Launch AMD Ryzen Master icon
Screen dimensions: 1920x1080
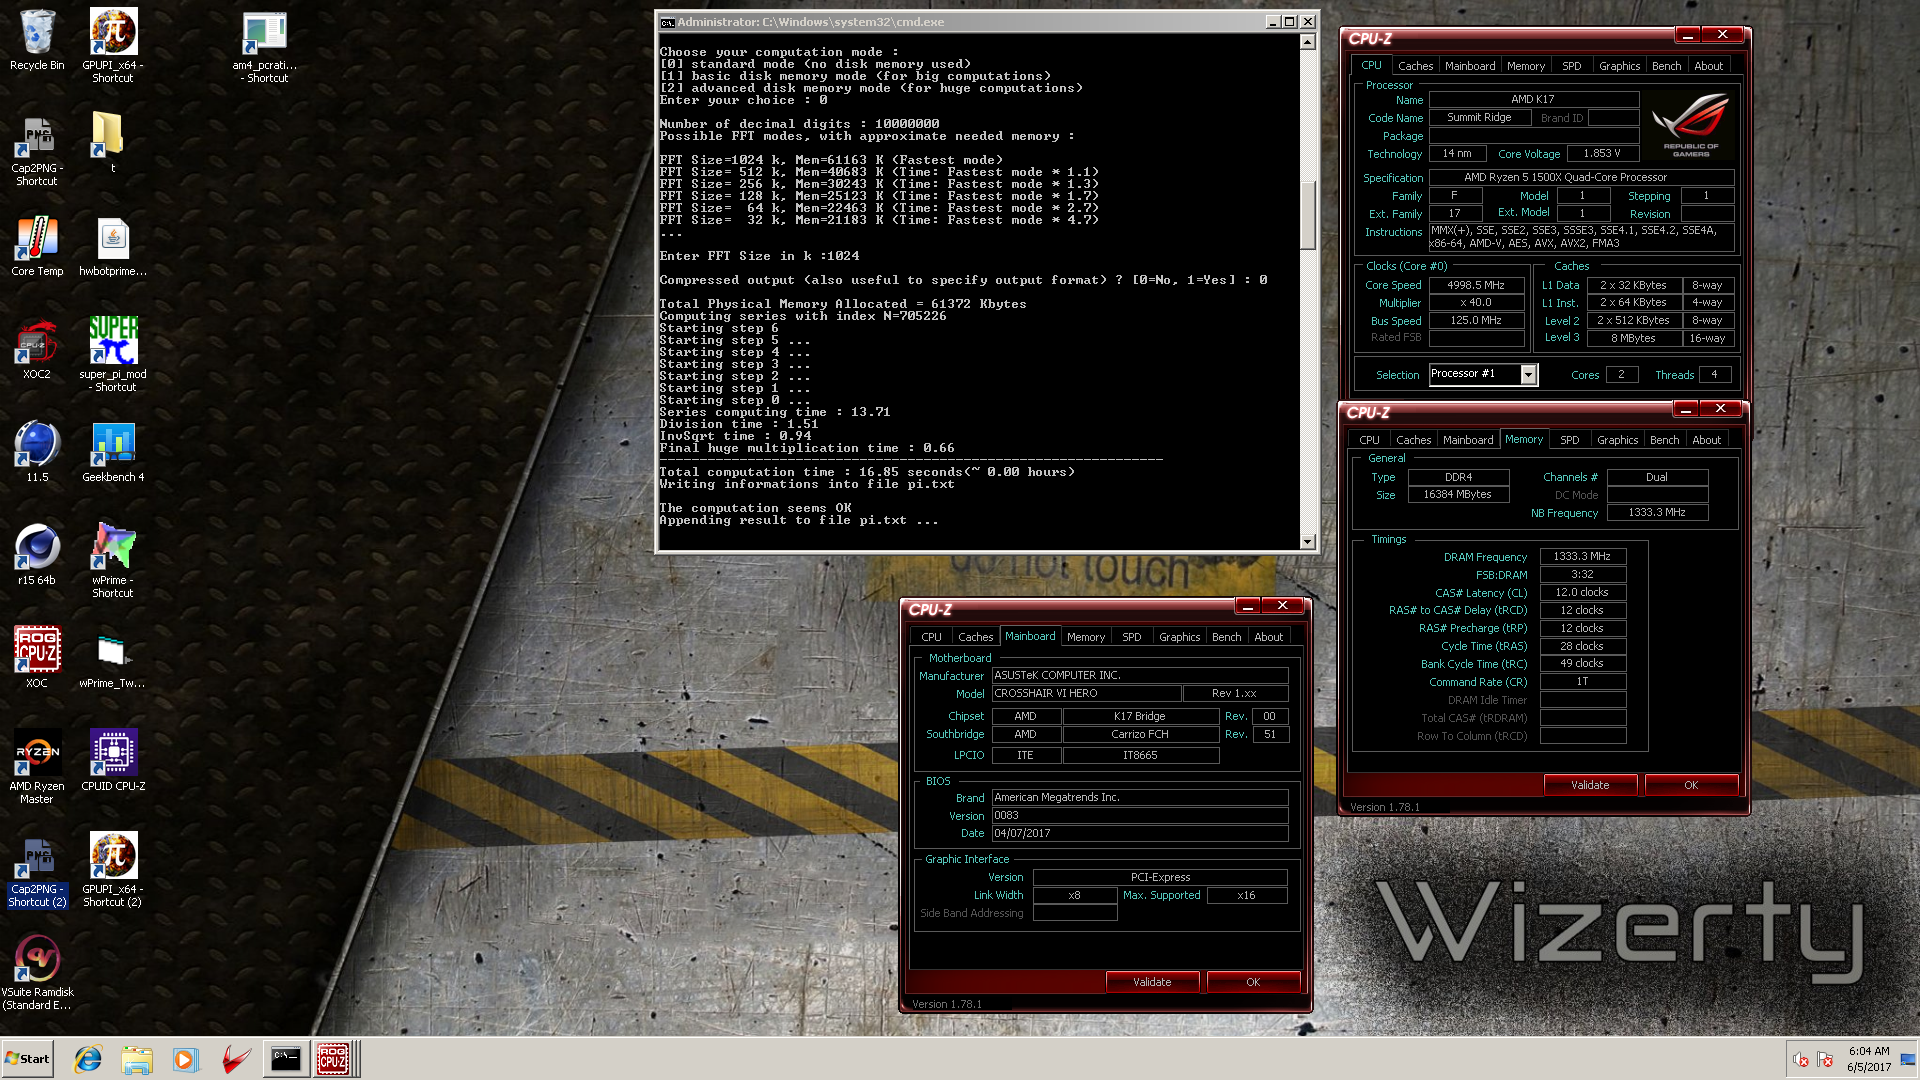click(37, 767)
